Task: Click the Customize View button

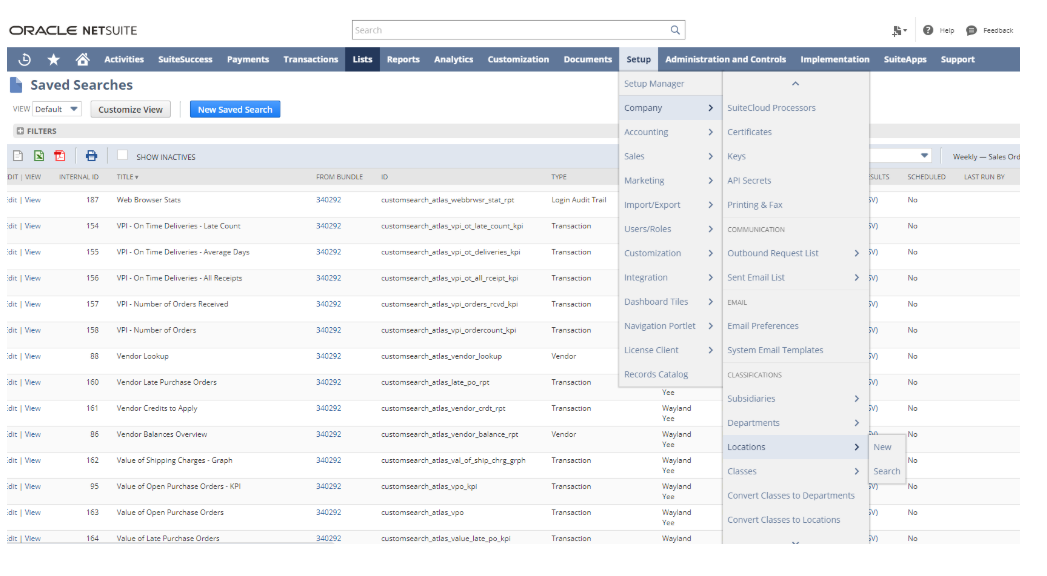Action: (130, 109)
